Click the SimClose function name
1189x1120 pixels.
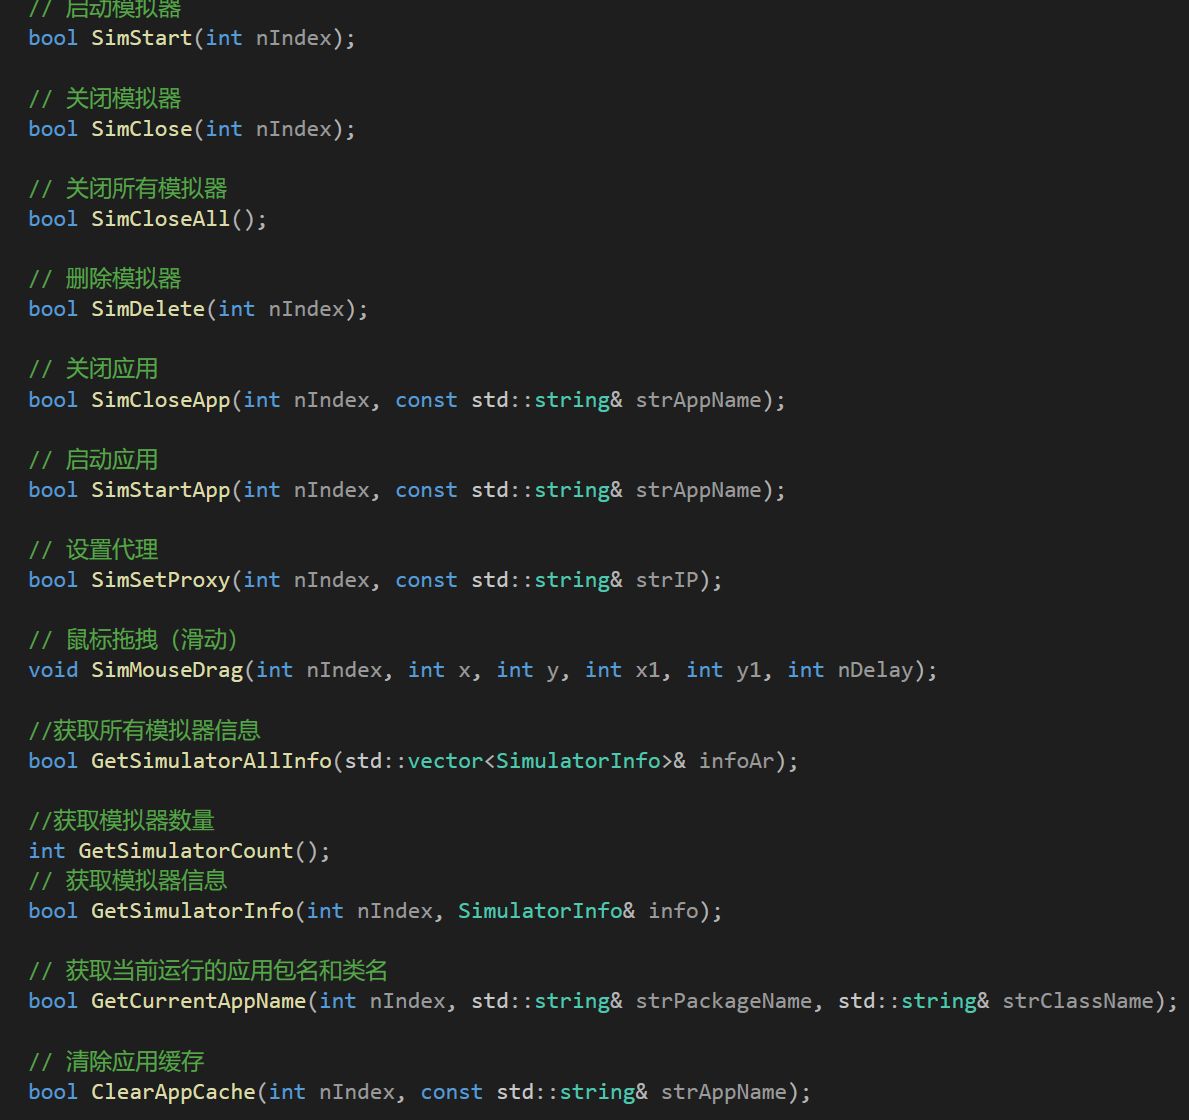(x=142, y=129)
